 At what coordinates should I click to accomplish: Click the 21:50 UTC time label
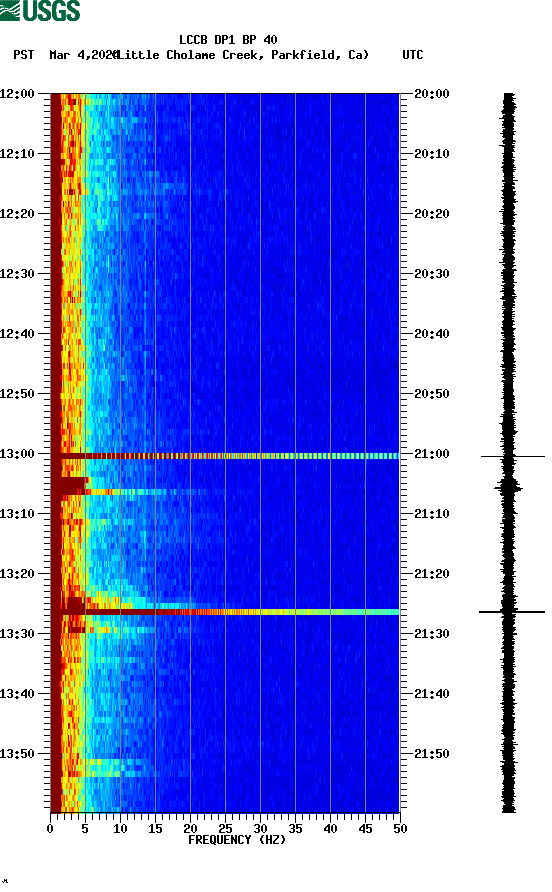432,754
